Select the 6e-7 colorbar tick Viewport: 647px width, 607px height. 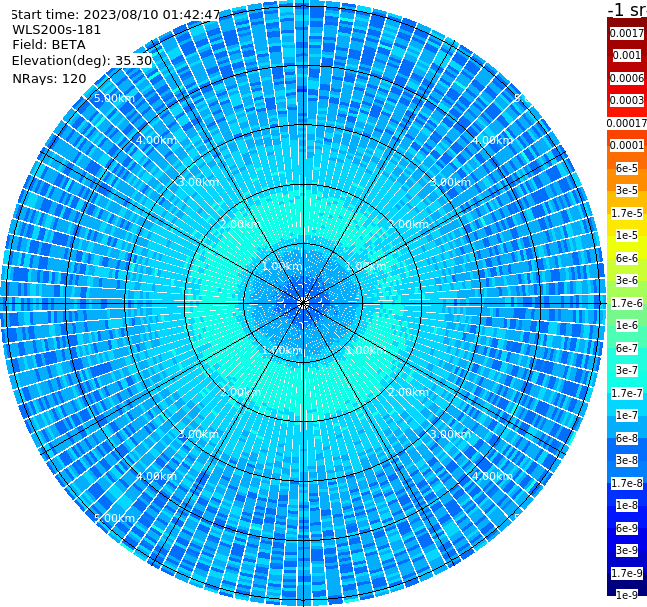click(x=627, y=348)
